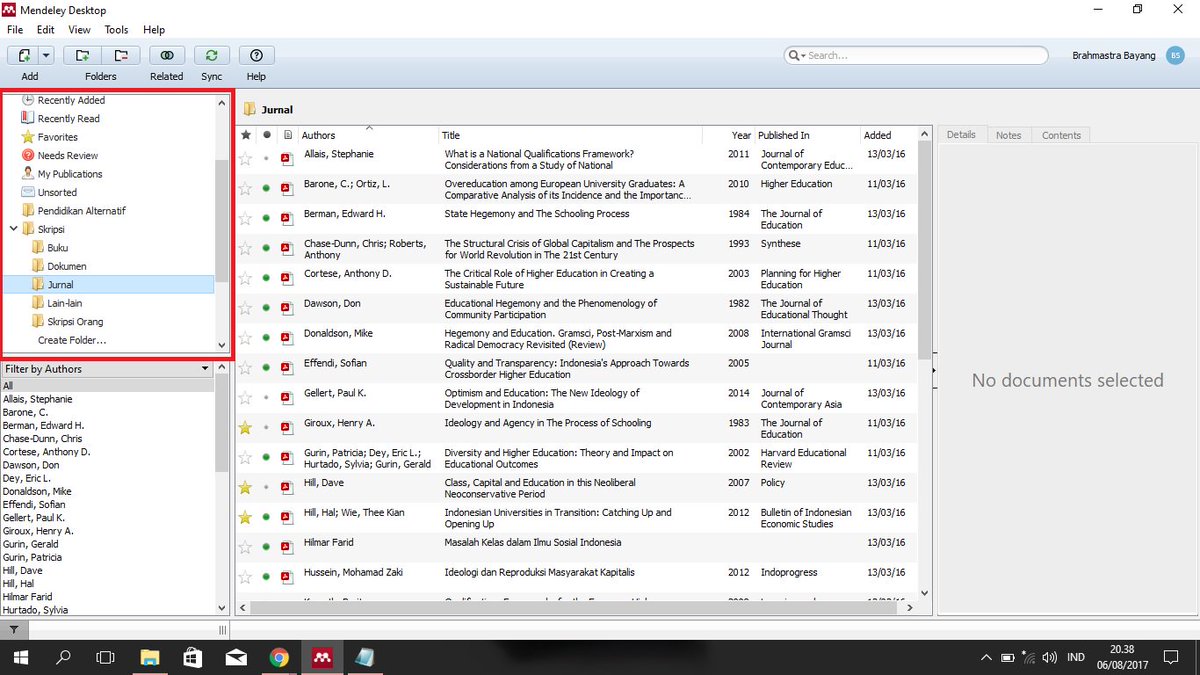Filter by author Giroux, Henry A.

[38, 531]
